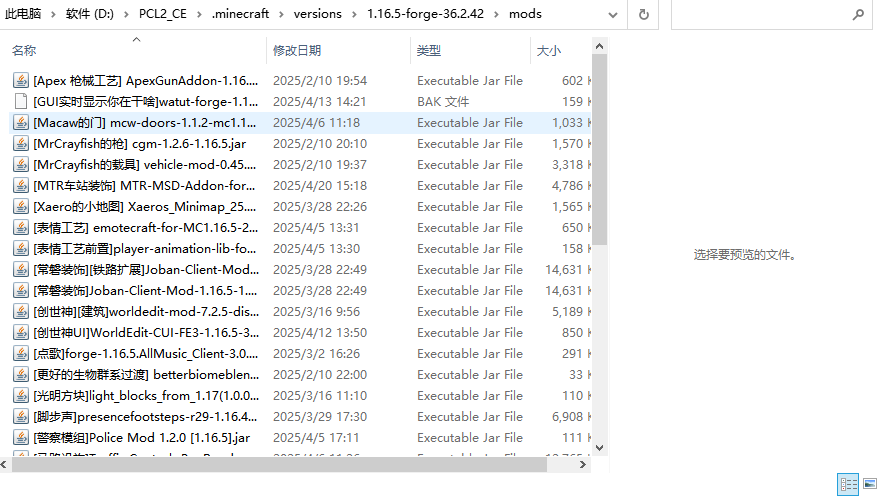884x497 pixels.
Task: Click the jar icon of worldedit-mod file
Action: pyautogui.click(x=21, y=312)
